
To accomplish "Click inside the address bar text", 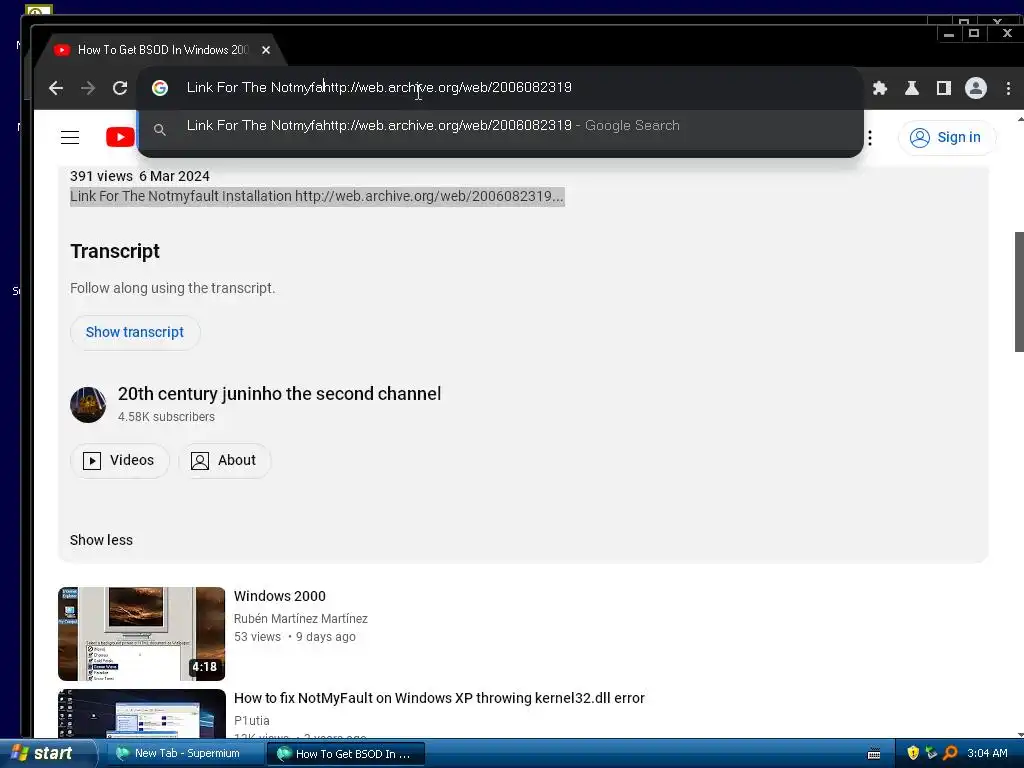I will pyautogui.click(x=379, y=88).
